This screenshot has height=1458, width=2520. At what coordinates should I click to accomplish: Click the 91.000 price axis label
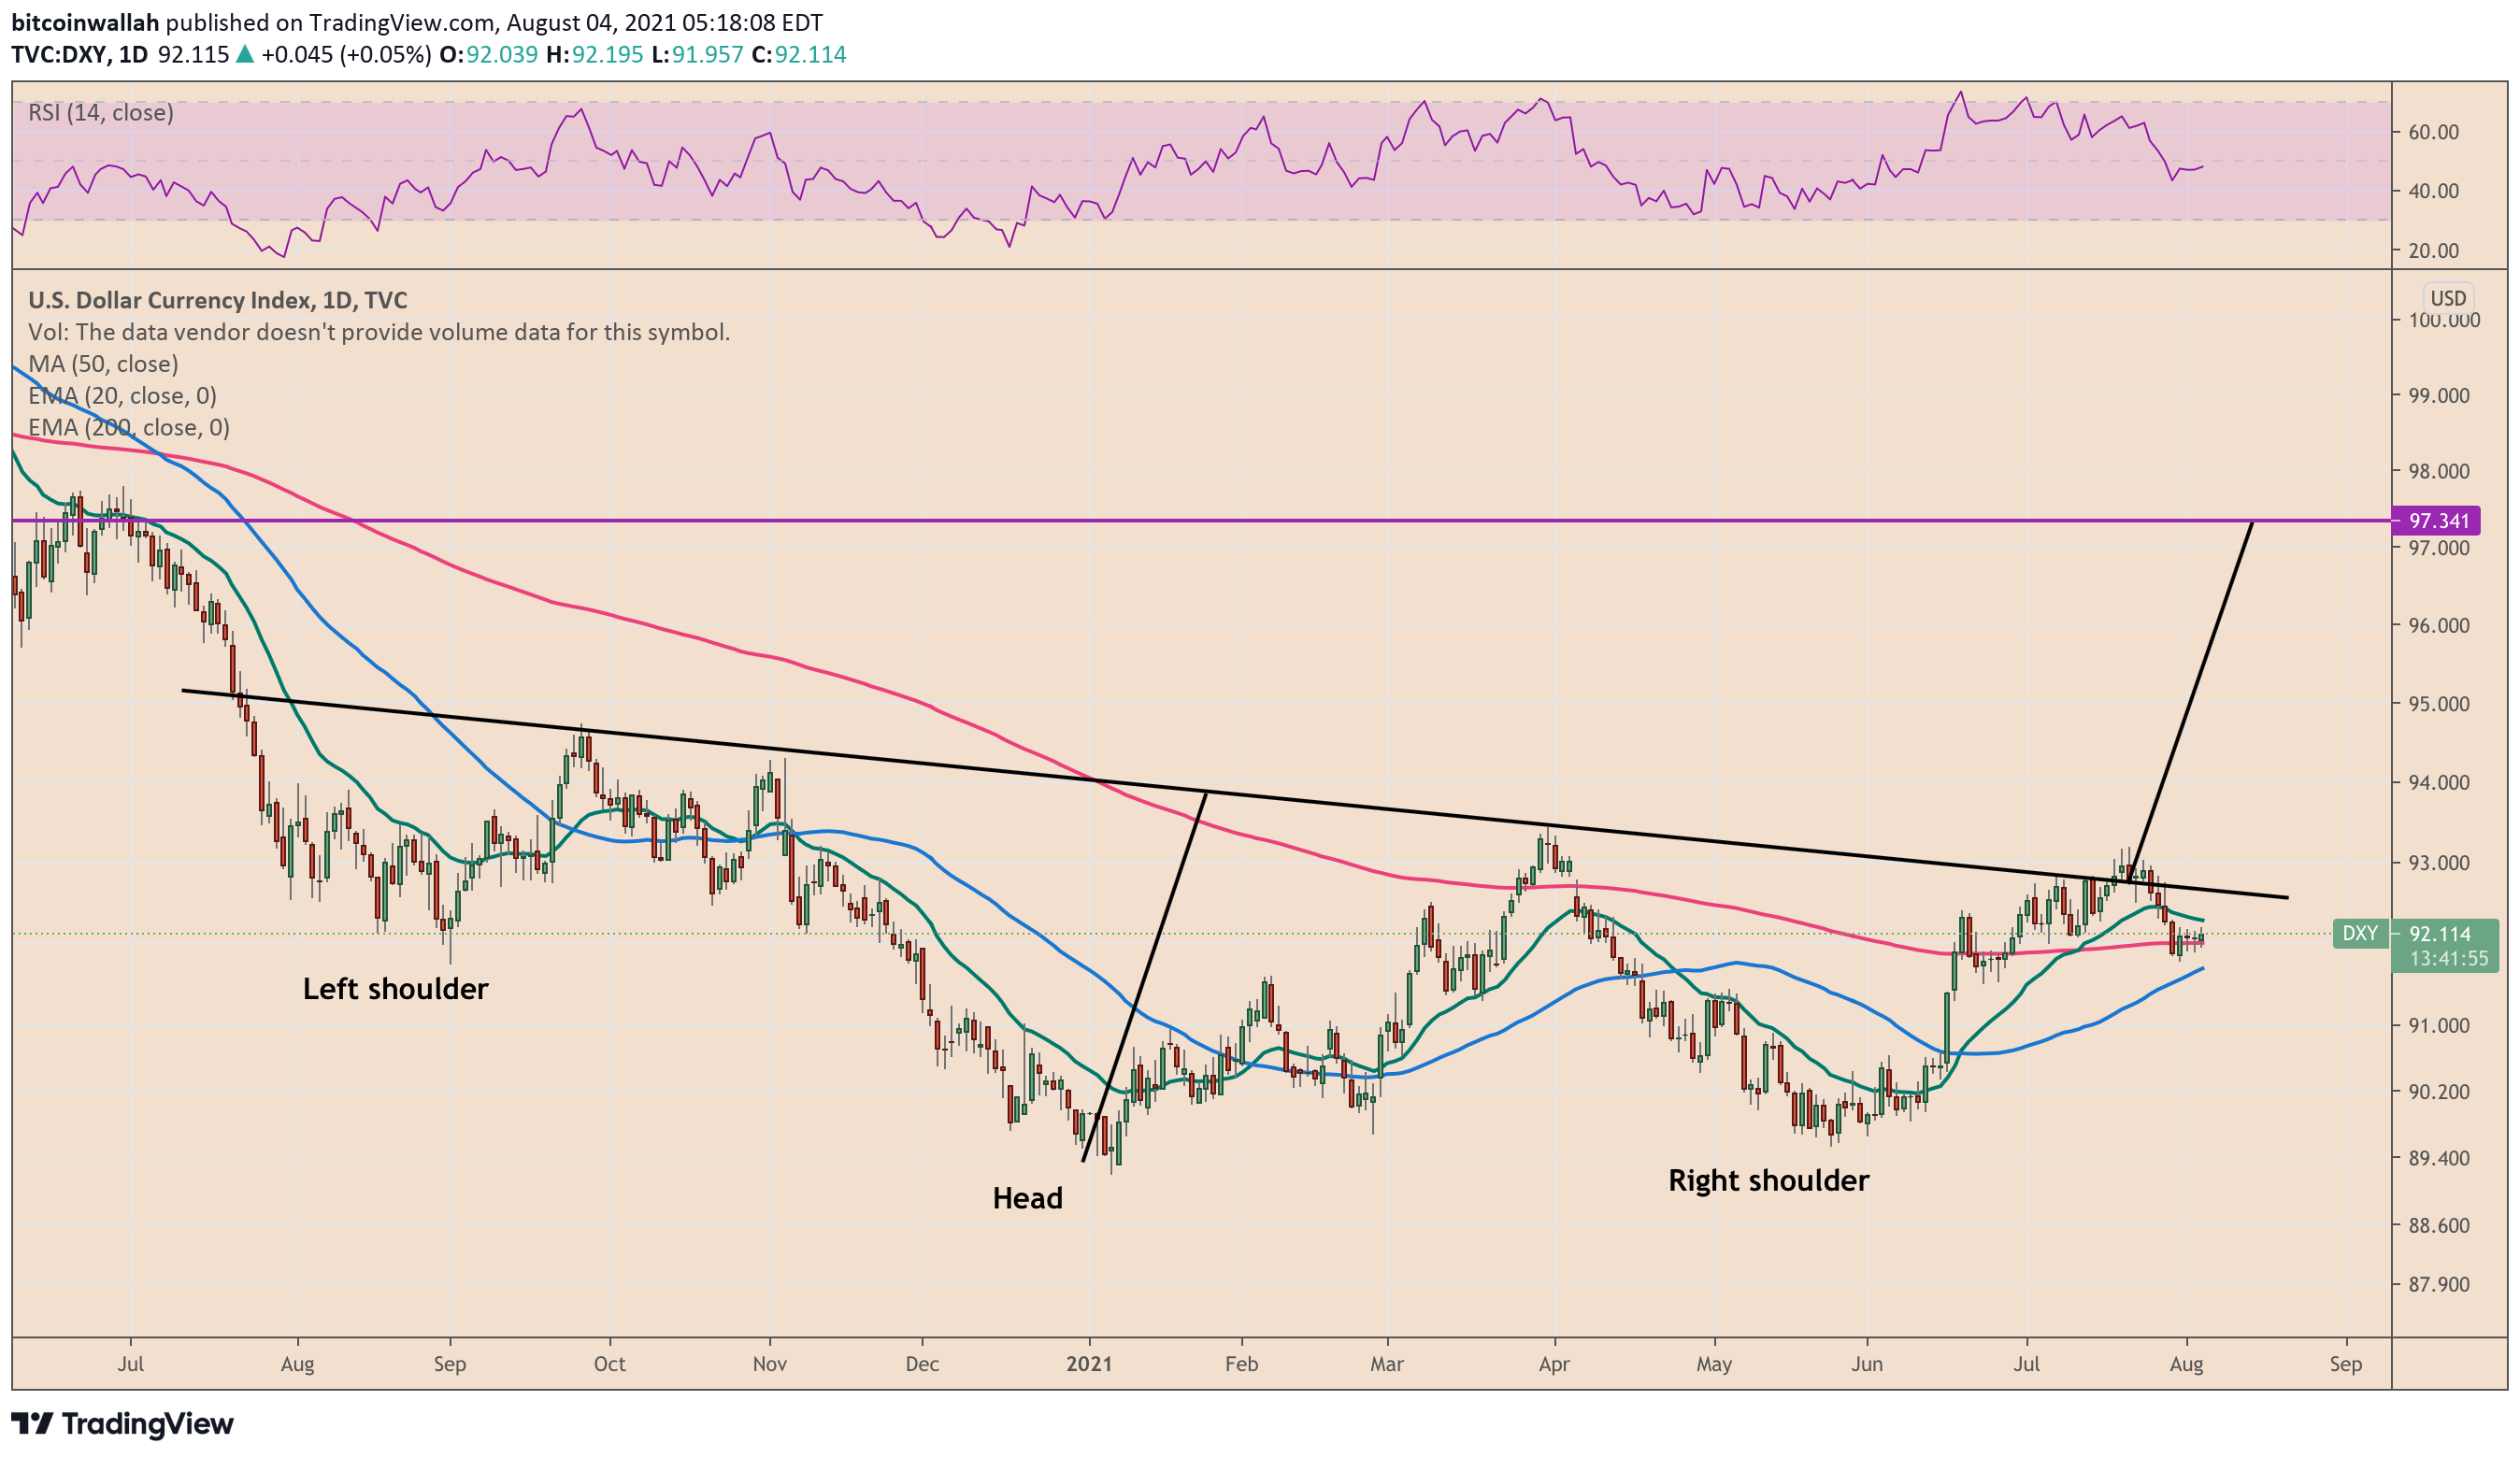(x=2439, y=1026)
